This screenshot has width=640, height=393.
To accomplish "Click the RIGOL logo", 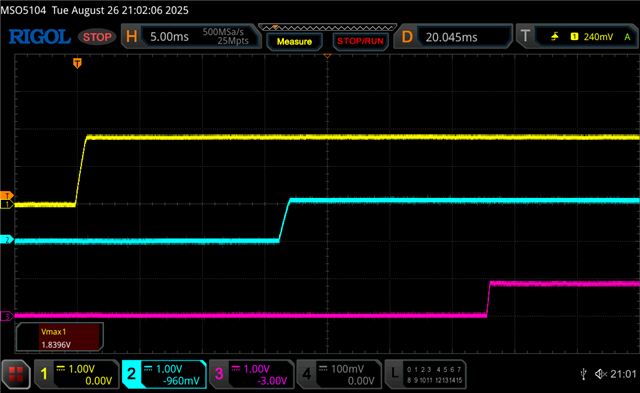I will pyautogui.click(x=40, y=37).
